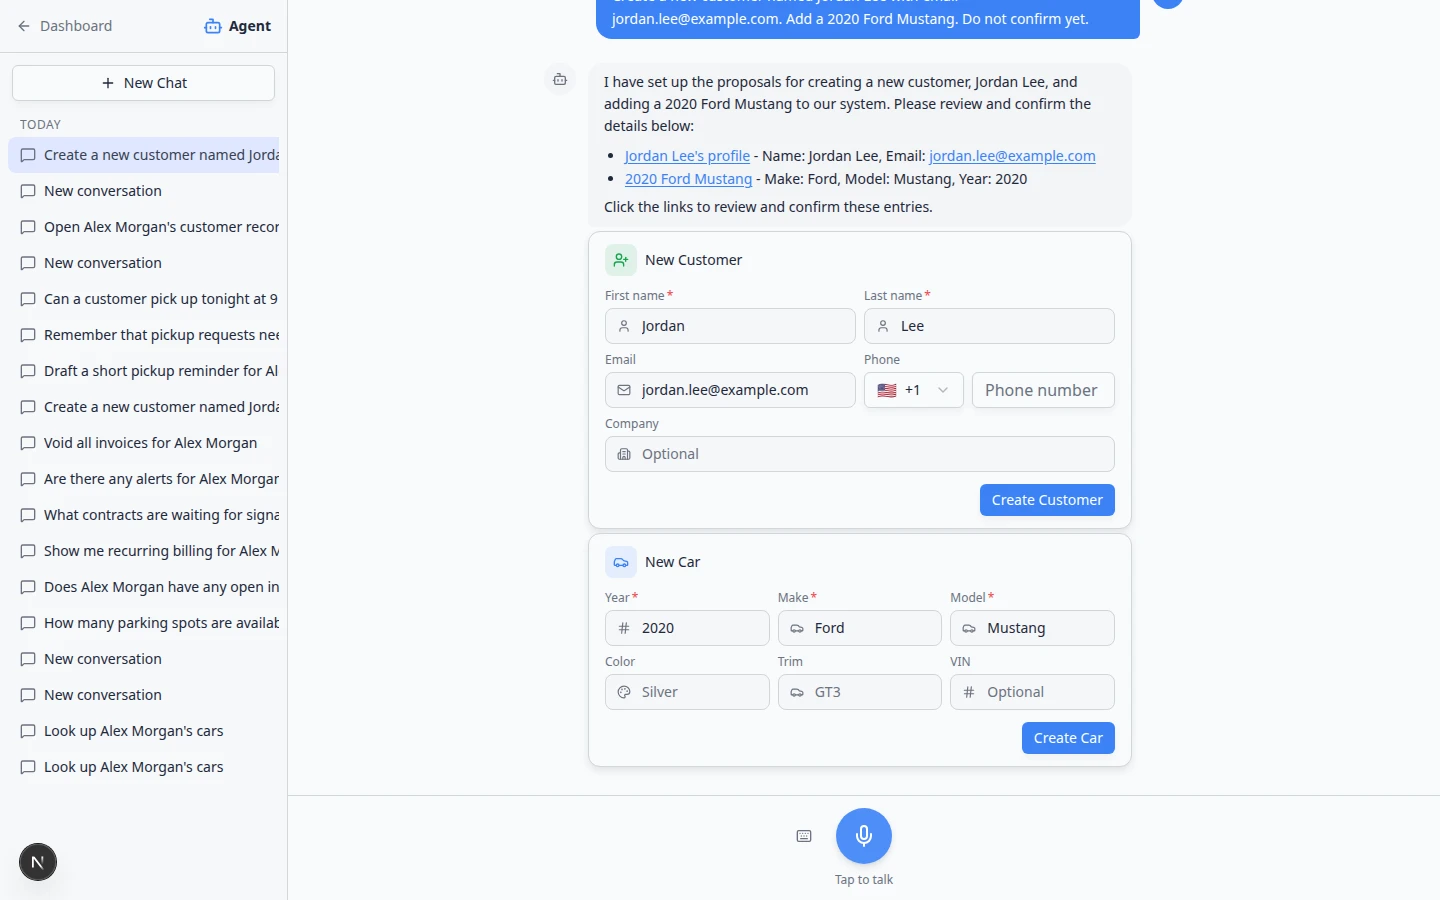Click Create Car button
The width and height of the screenshot is (1440, 900).
click(x=1068, y=738)
